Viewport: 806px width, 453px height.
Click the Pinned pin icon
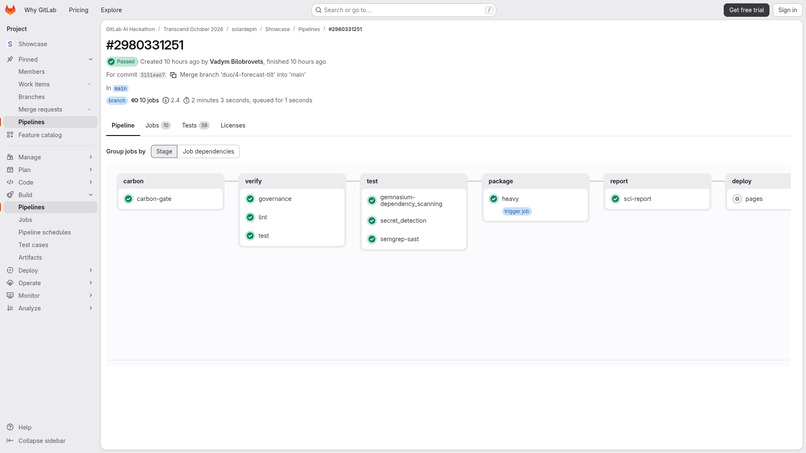point(10,60)
